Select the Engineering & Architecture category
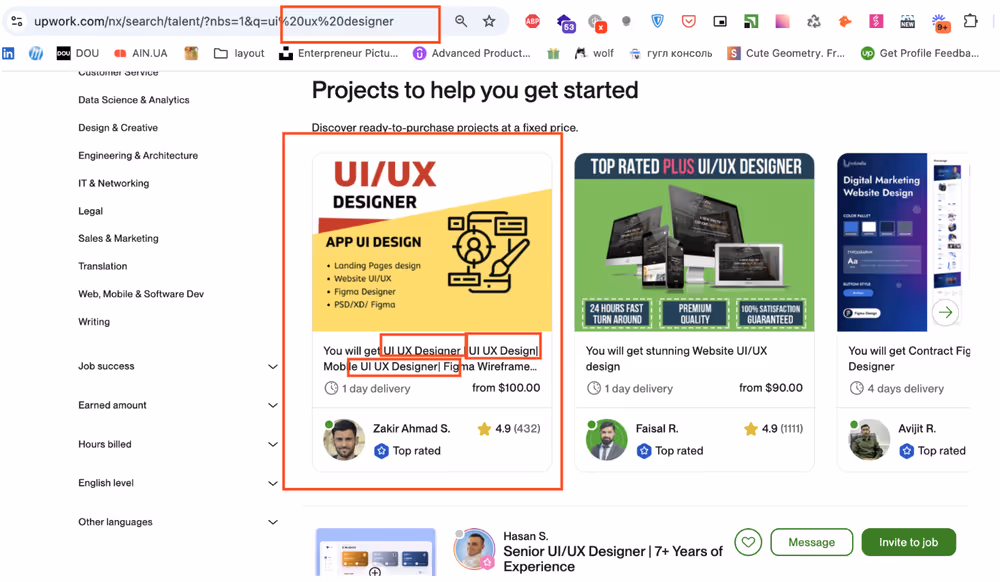This screenshot has height=582, width=1000. tap(138, 156)
